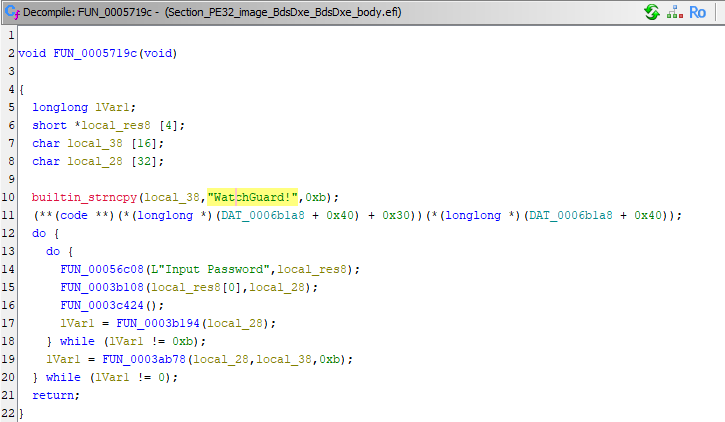Click local_res8 in the short pointer declaration

[x=116, y=126]
